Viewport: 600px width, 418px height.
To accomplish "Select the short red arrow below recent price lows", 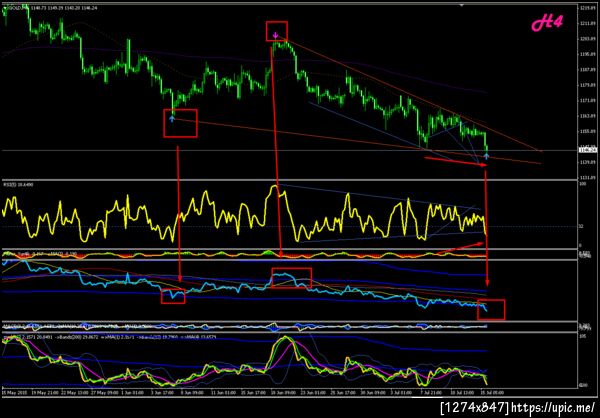I will 455,162.
